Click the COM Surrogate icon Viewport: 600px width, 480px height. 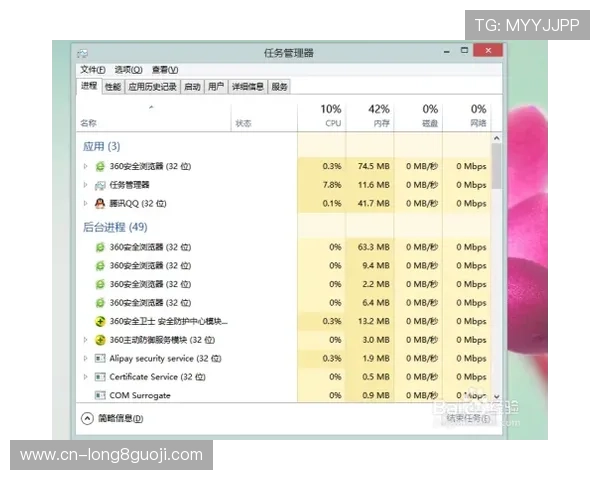click(x=100, y=395)
